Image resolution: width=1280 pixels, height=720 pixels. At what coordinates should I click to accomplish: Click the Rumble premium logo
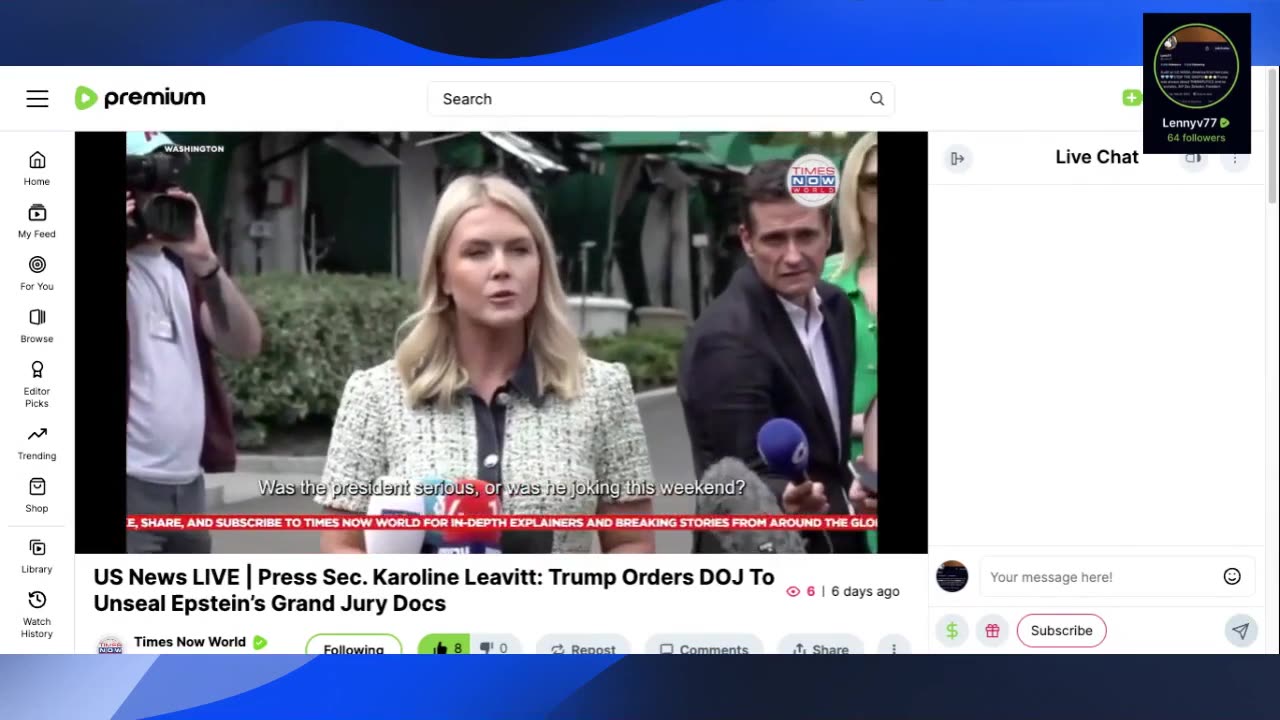[140, 98]
